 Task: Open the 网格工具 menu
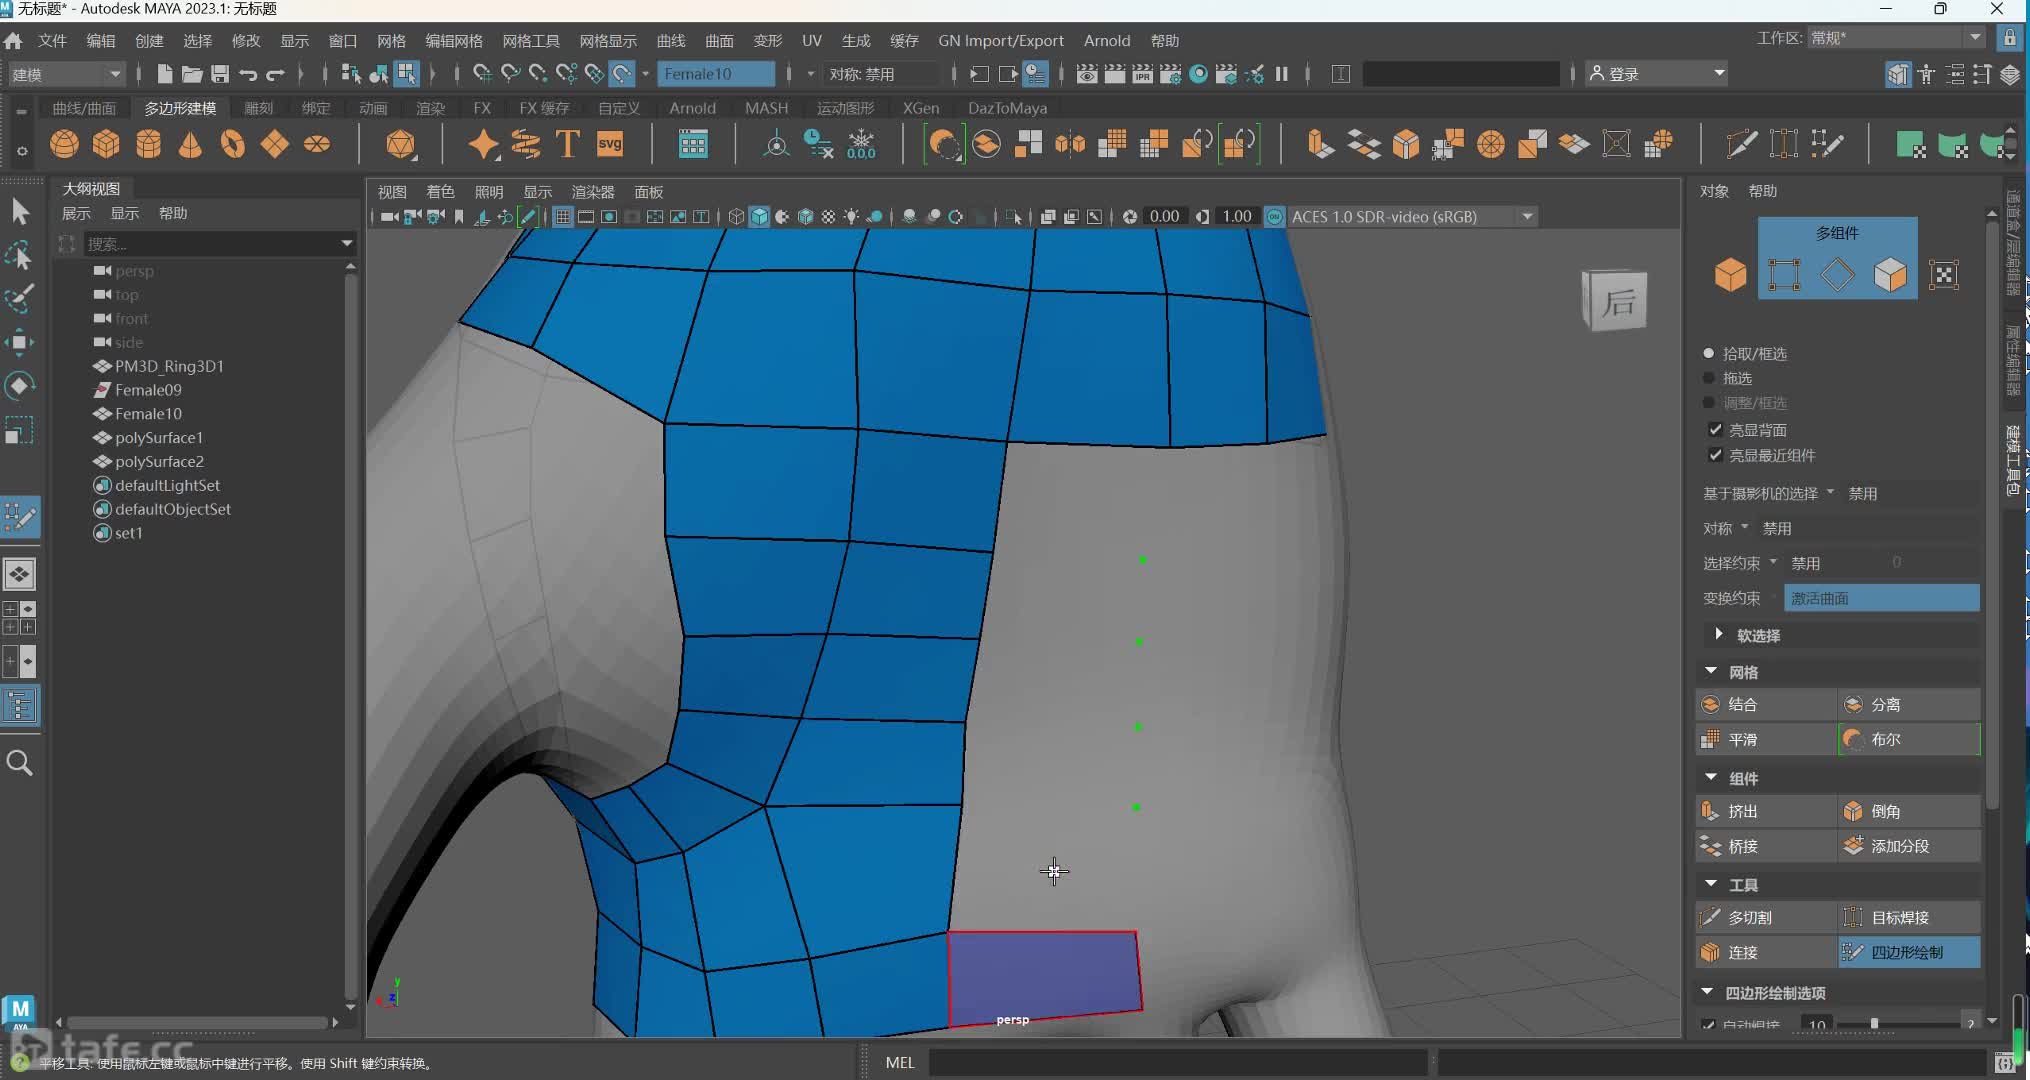tap(531, 41)
